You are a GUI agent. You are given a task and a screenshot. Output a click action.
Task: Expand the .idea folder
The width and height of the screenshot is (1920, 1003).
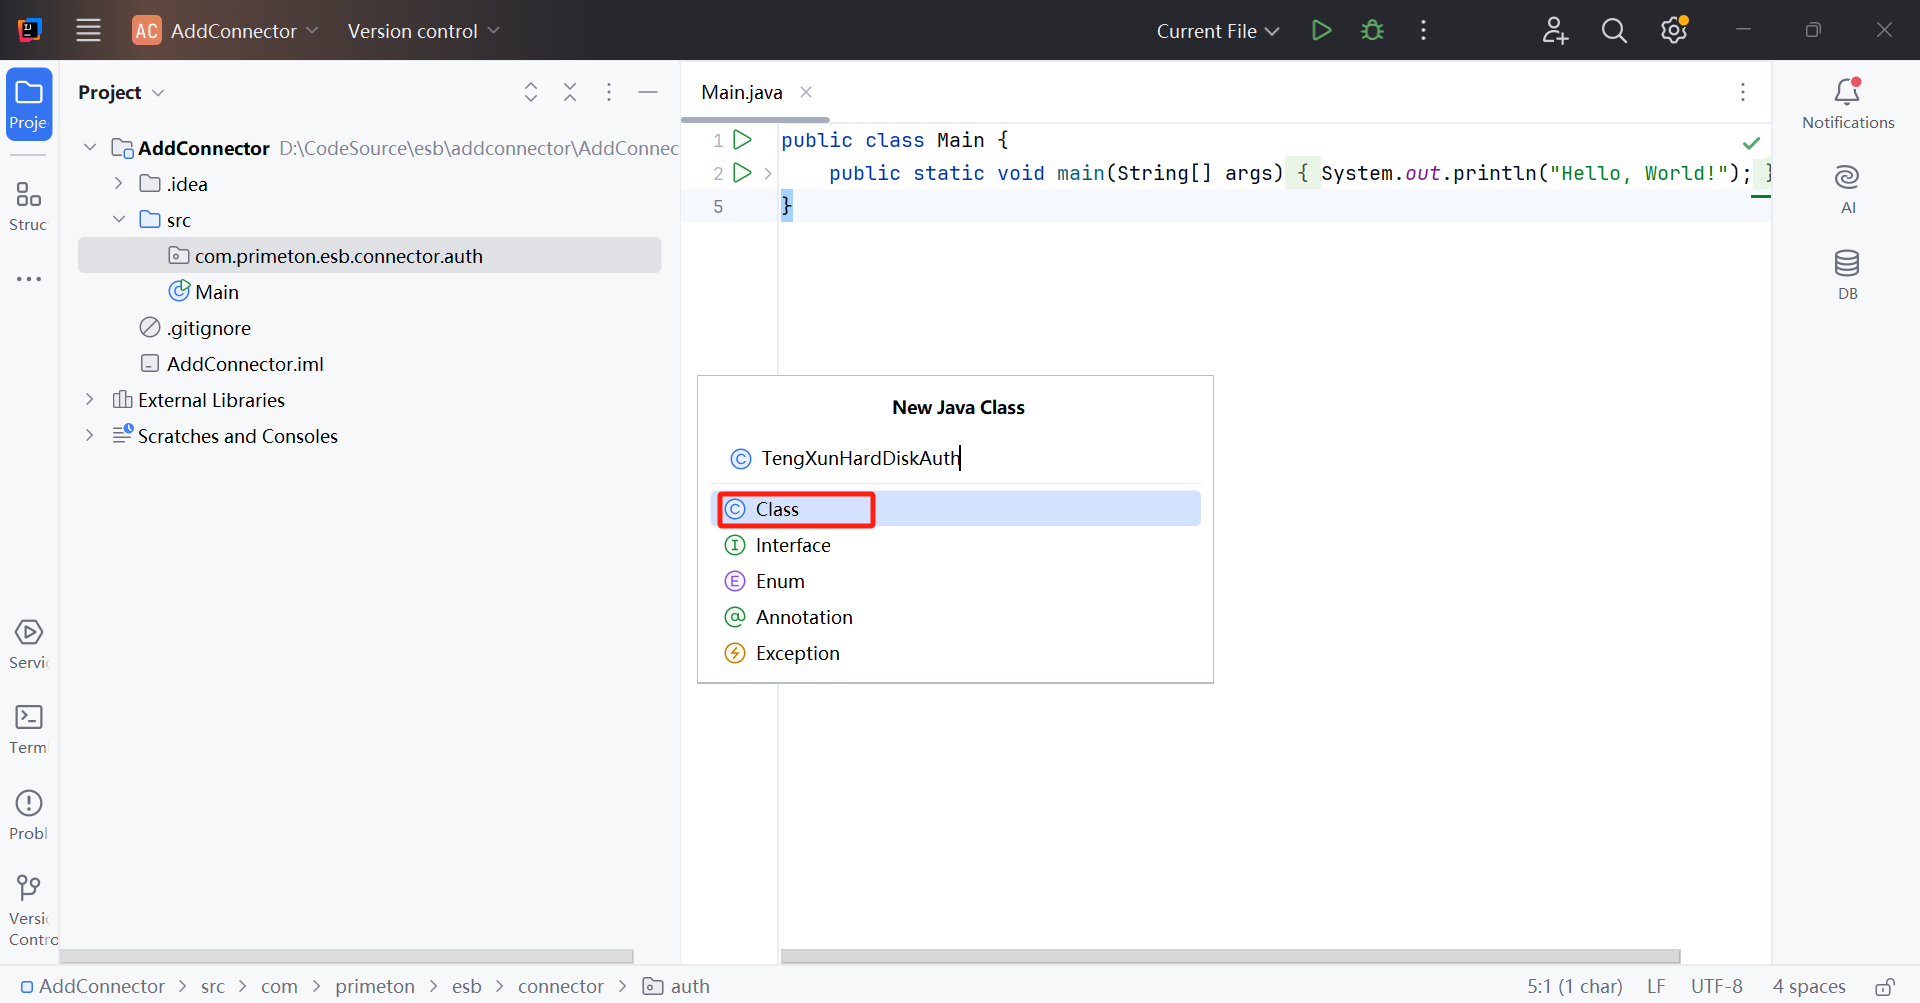(119, 184)
